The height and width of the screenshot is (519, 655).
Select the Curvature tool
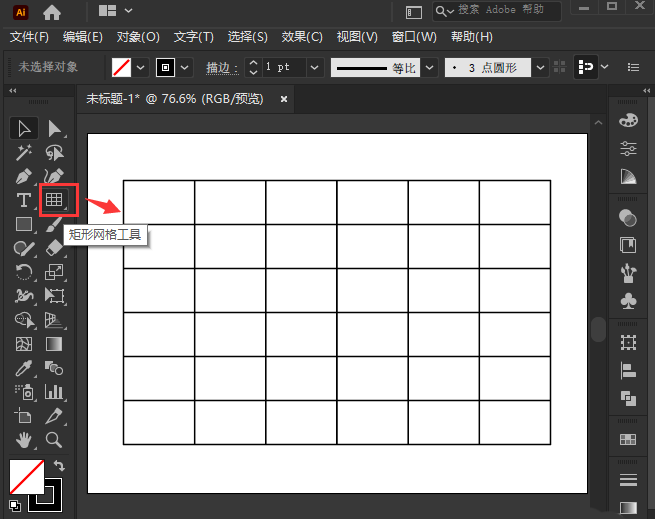(54, 176)
